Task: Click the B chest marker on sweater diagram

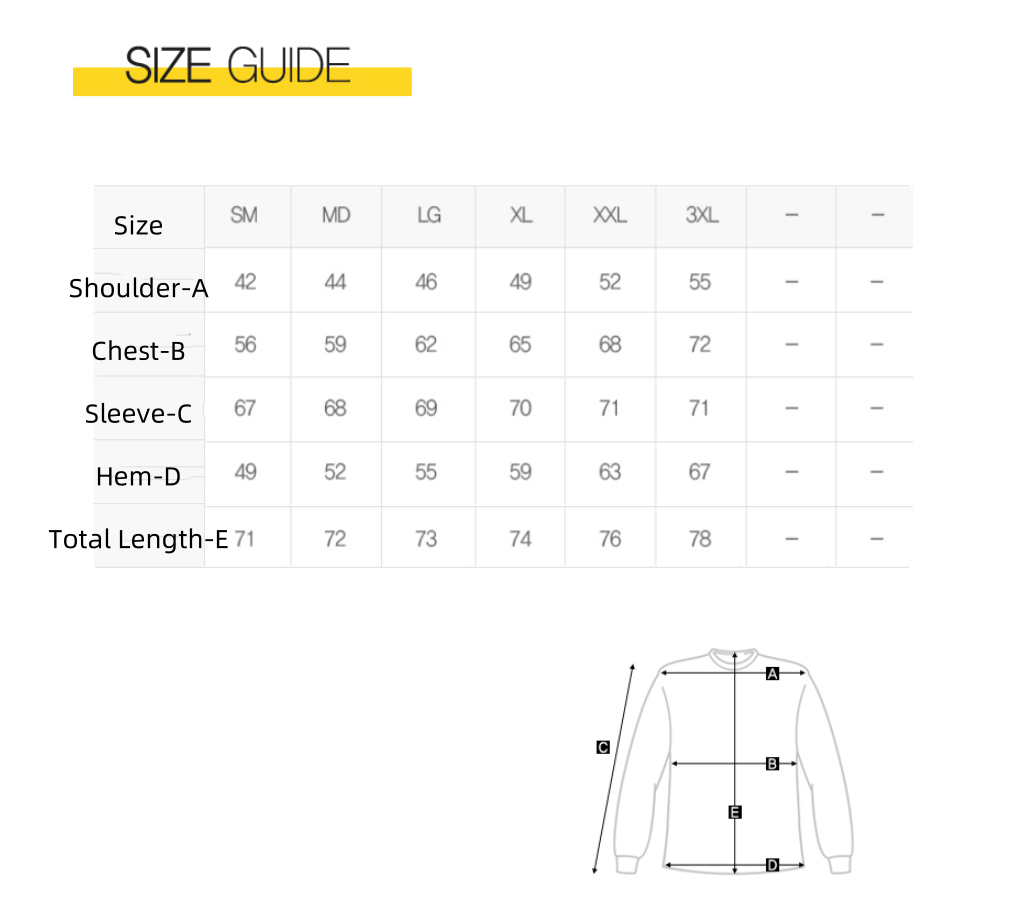Action: tap(772, 764)
